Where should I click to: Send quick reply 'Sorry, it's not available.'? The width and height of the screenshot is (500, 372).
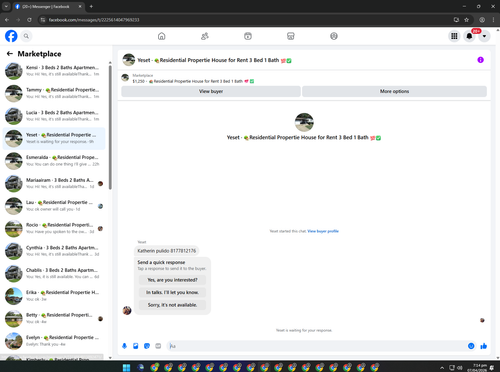(172, 305)
